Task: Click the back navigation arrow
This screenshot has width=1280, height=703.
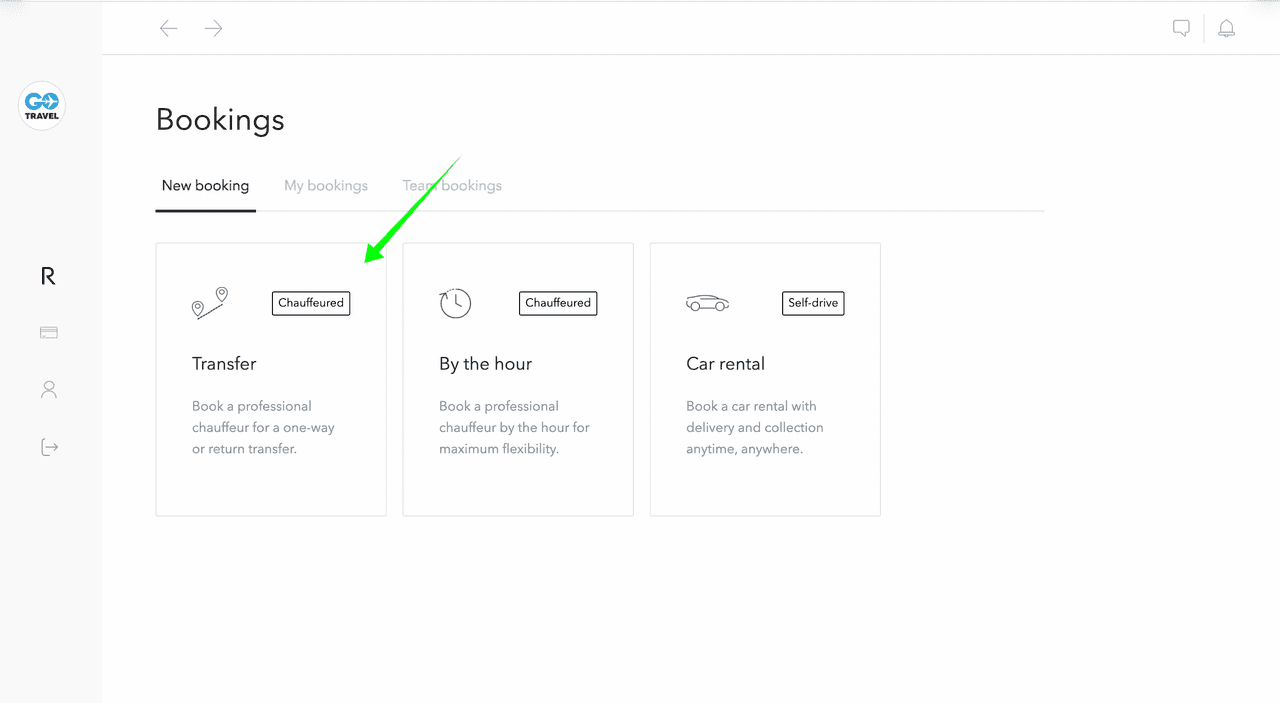Action: pyautogui.click(x=169, y=28)
